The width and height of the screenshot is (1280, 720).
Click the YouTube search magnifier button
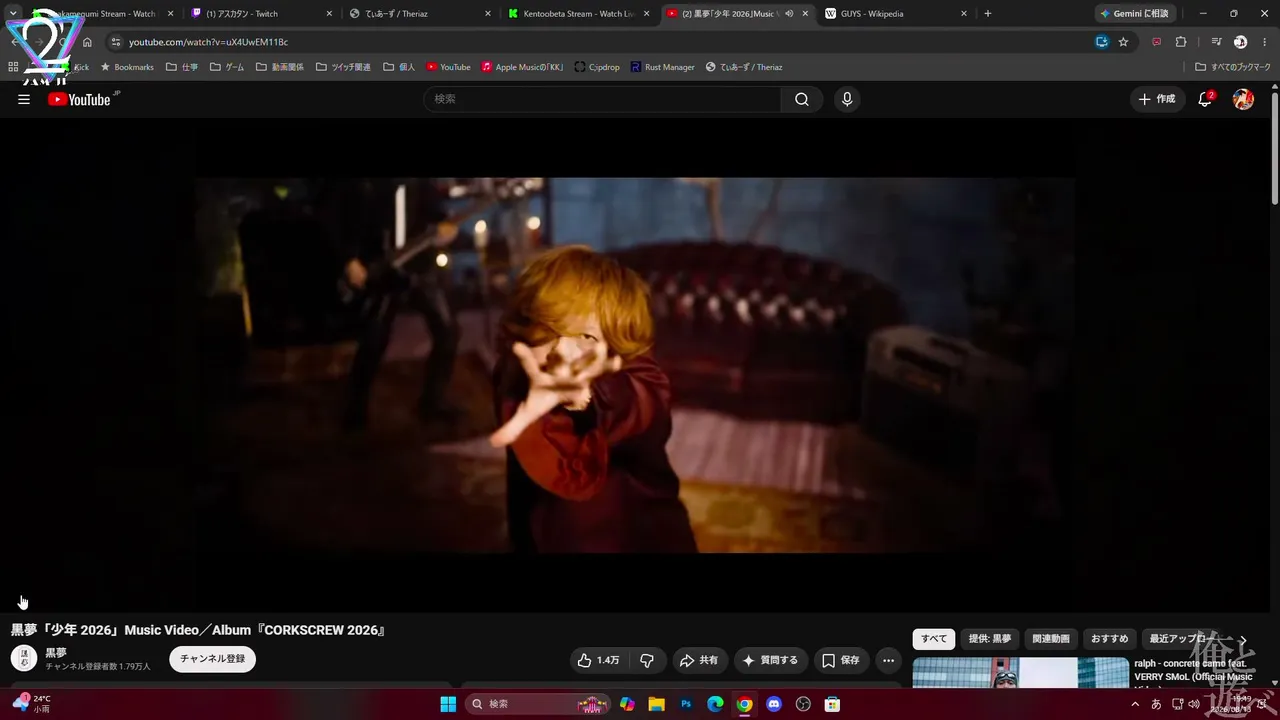(x=802, y=99)
